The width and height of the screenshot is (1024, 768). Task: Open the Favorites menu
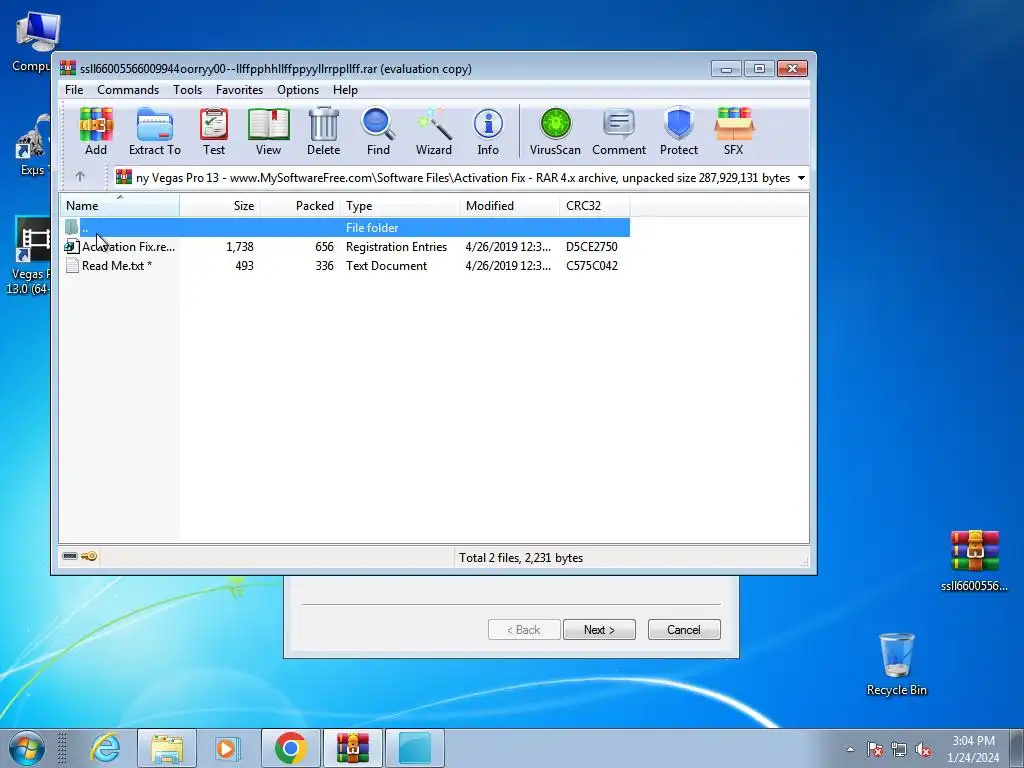coord(239,89)
